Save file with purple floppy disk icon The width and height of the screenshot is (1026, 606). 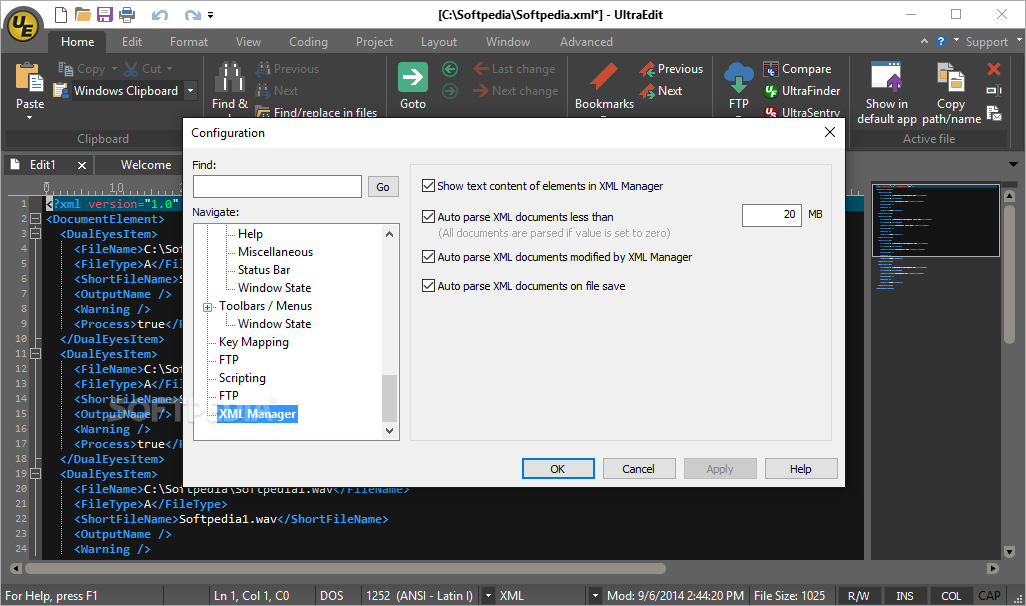[x=105, y=14]
